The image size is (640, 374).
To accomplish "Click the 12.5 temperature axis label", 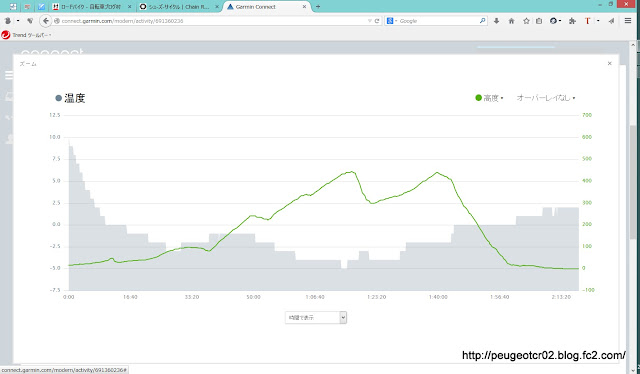I will (x=55, y=115).
